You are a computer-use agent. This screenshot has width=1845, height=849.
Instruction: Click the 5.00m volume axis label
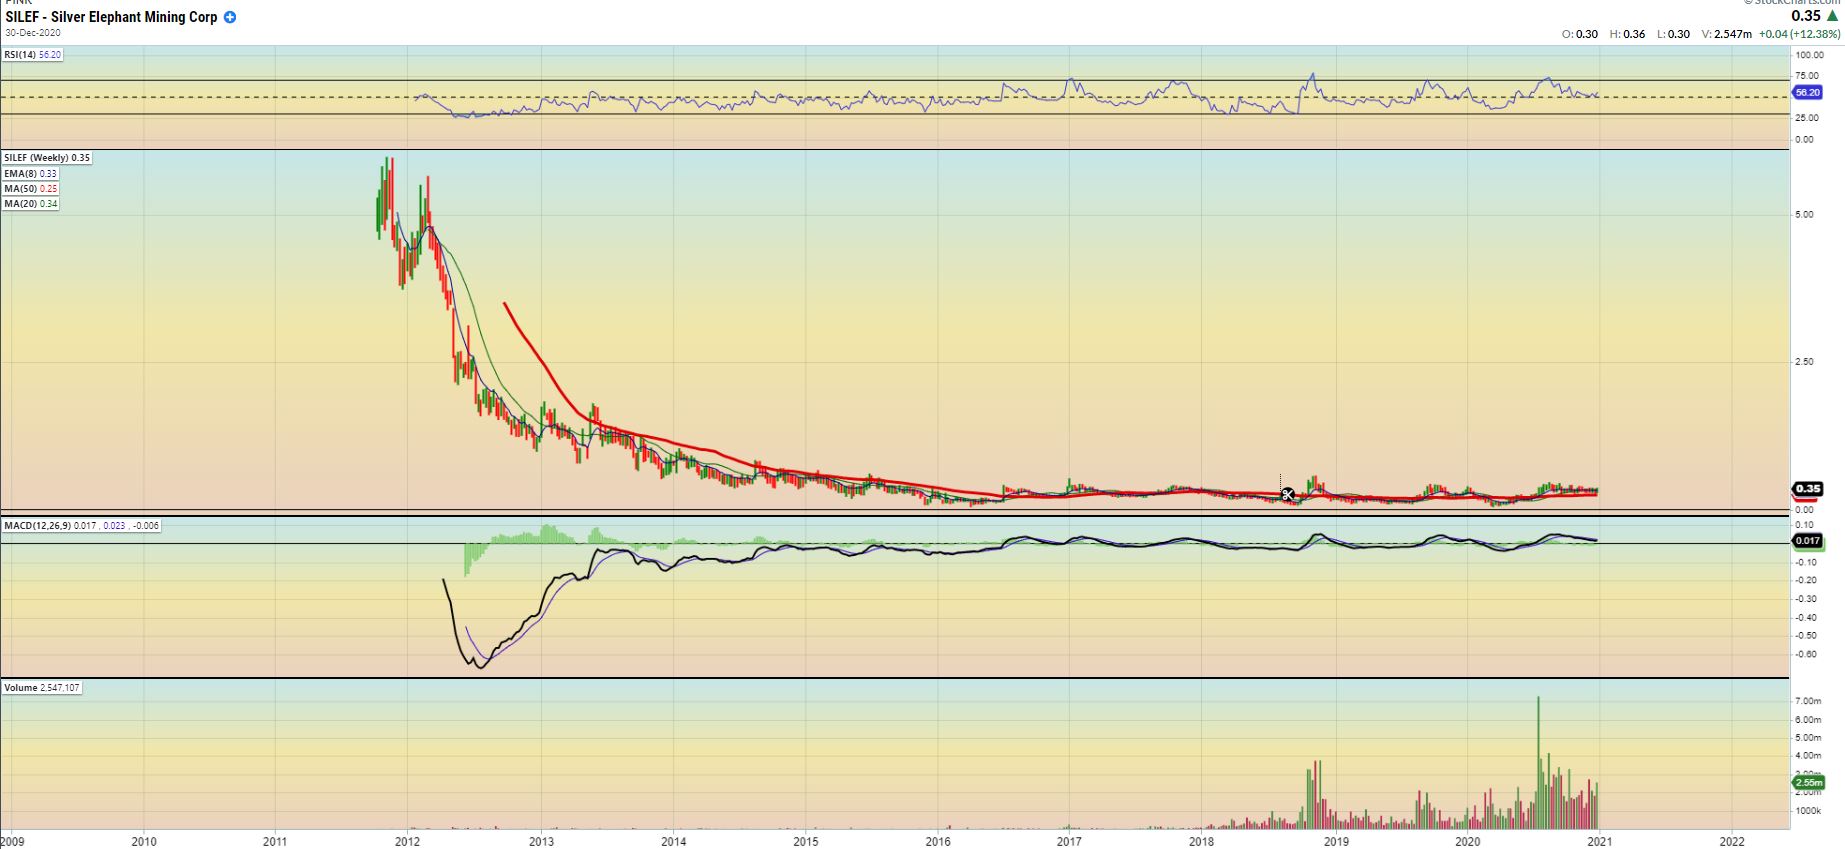pyautogui.click(x=1808, y=738)
